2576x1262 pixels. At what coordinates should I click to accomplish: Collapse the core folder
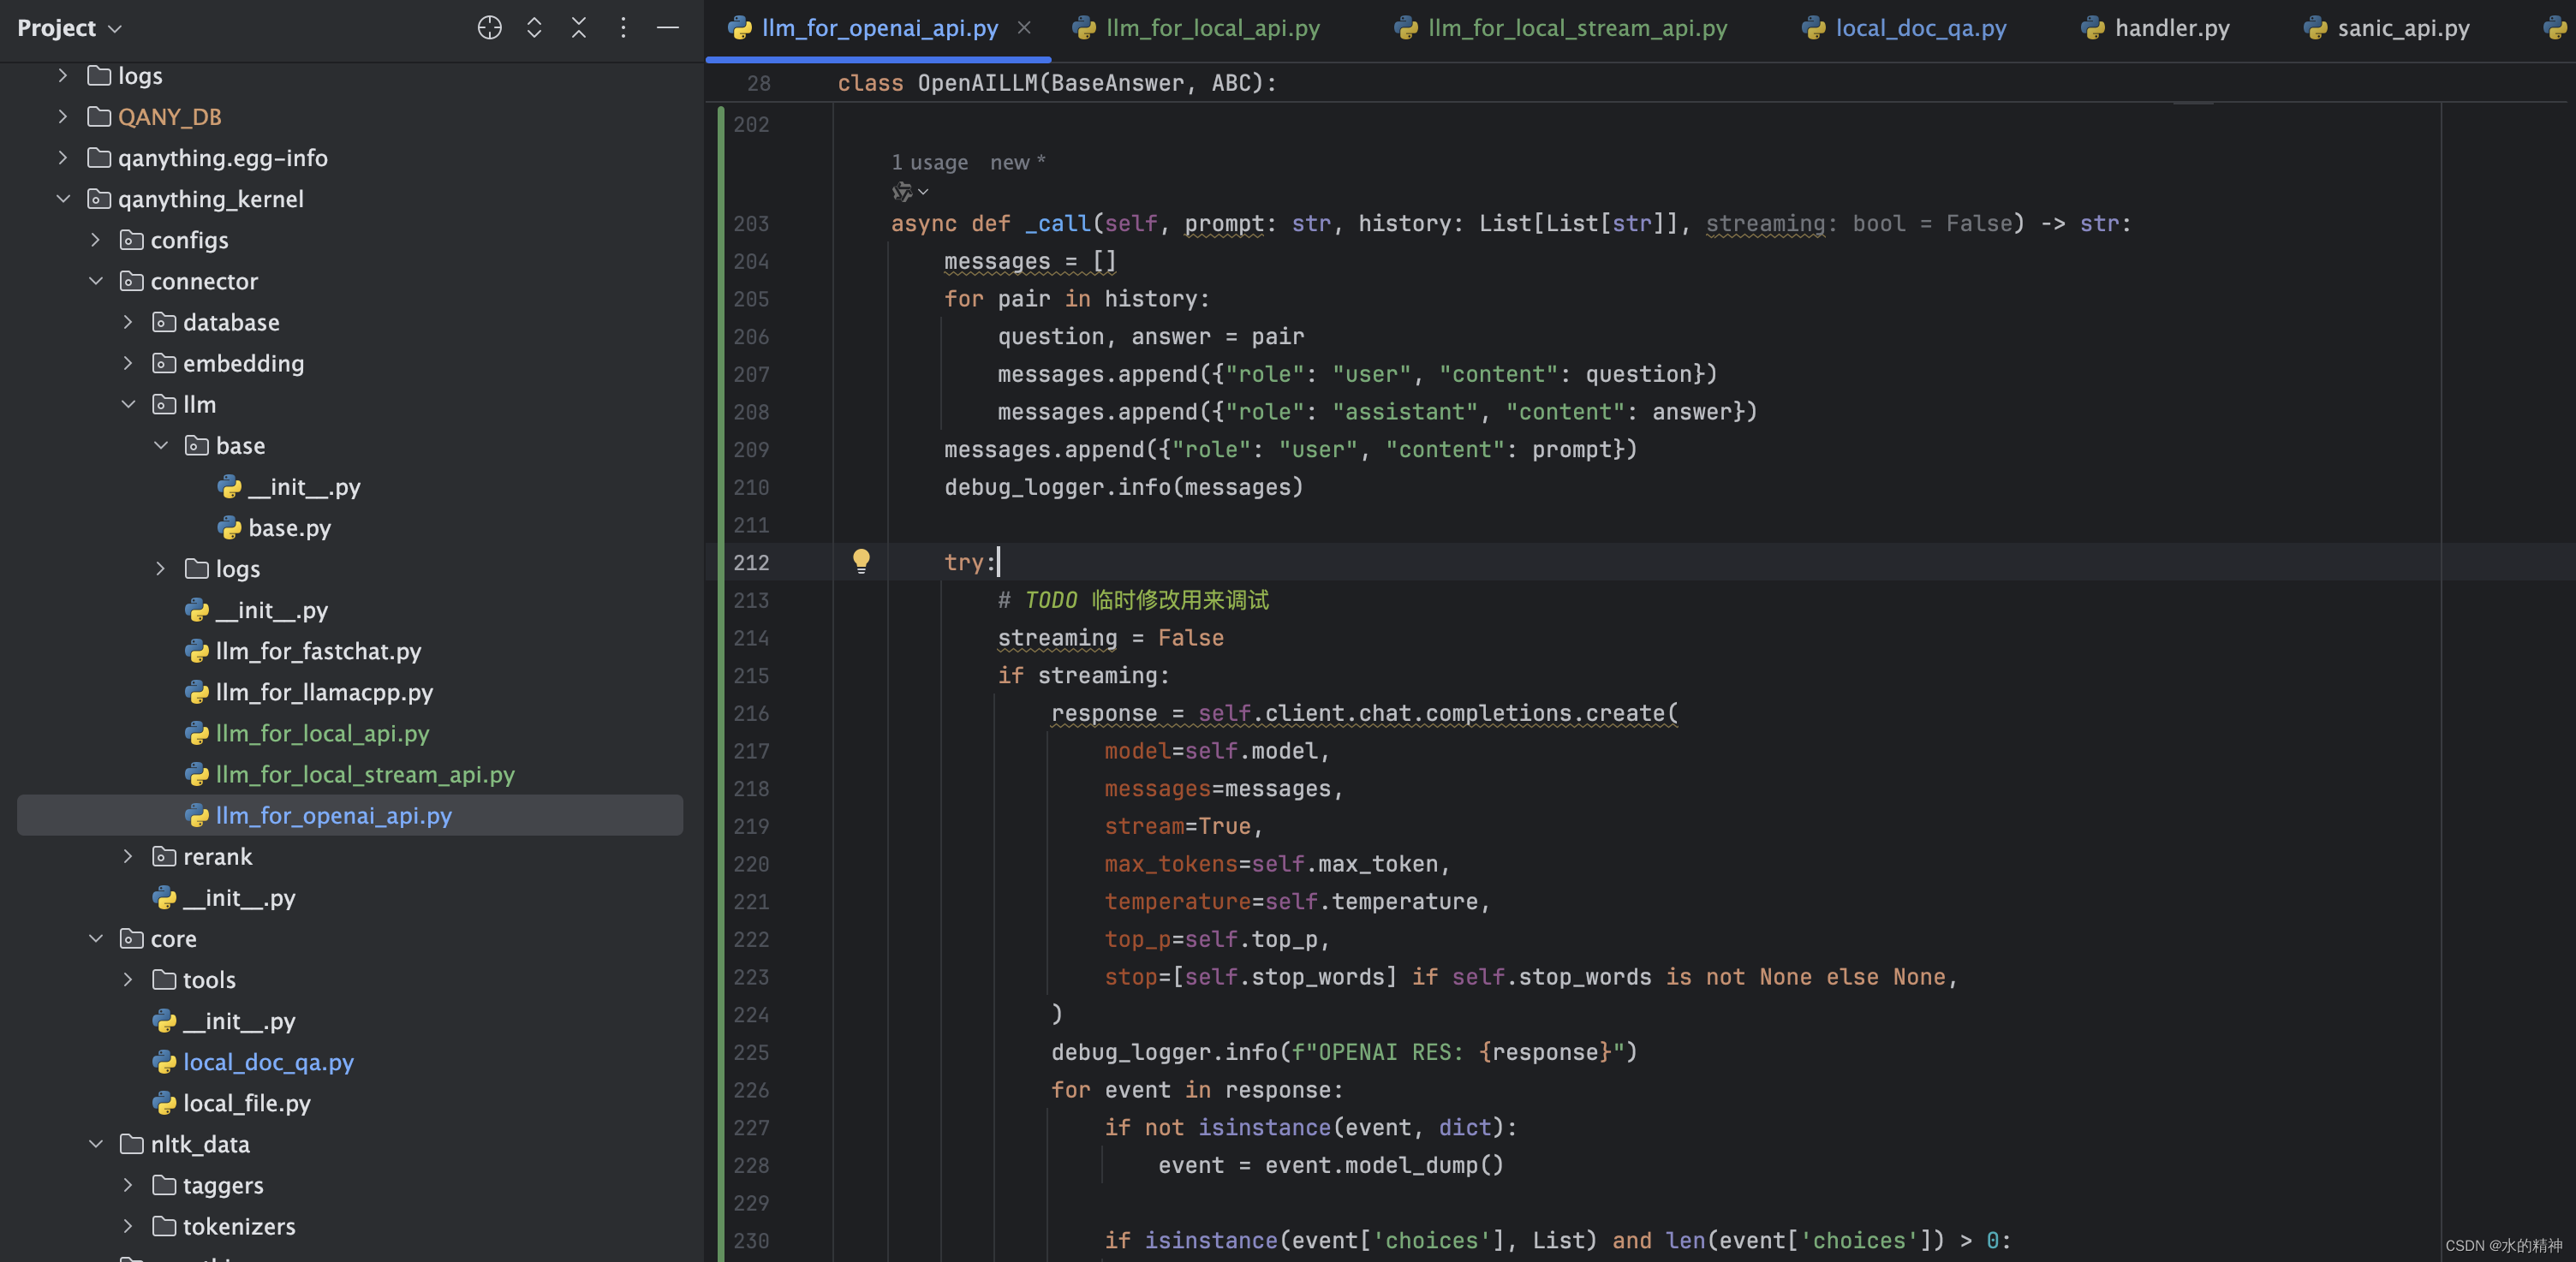(95, 939)
